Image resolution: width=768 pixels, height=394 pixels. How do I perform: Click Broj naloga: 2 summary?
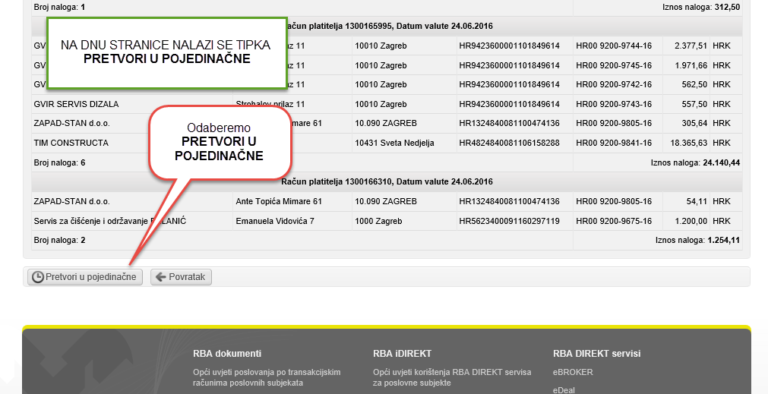coord(59,240)
